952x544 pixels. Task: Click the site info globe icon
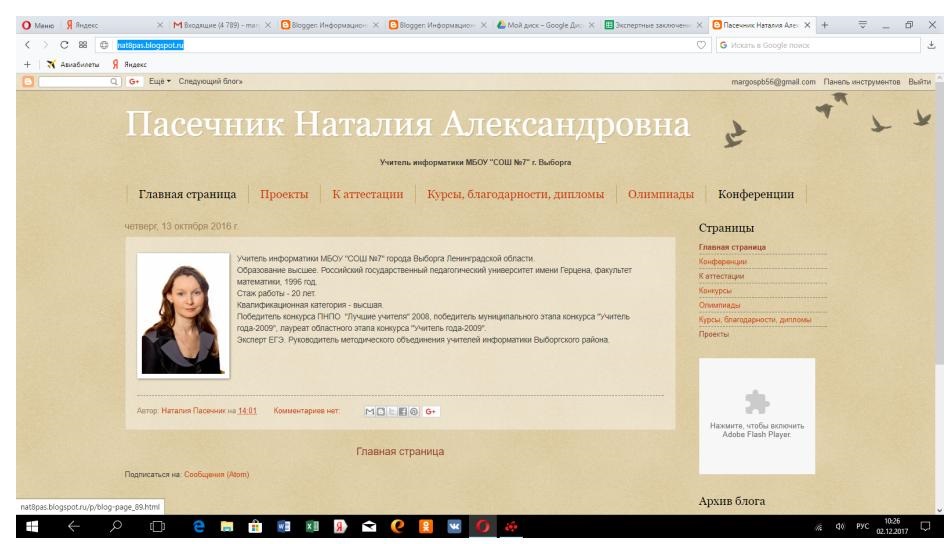click(104, 45)
